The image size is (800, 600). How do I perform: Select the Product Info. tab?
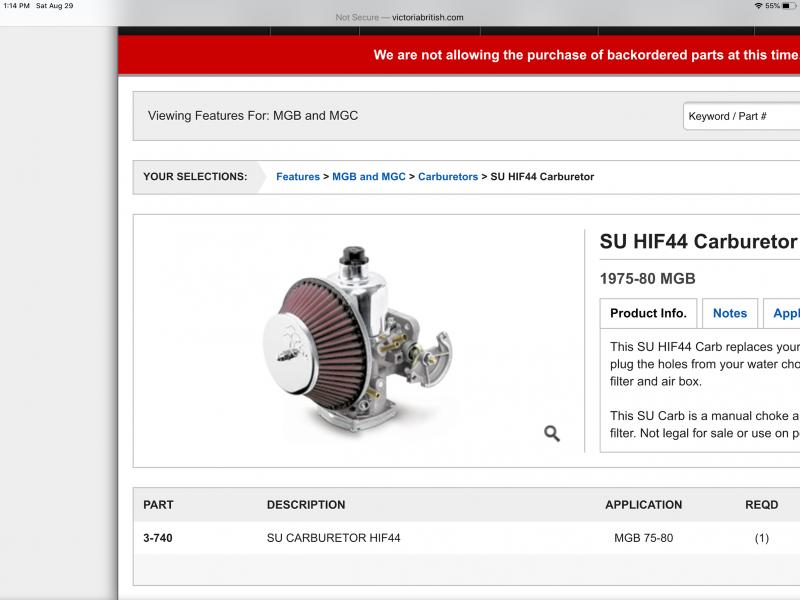(648, 313)
